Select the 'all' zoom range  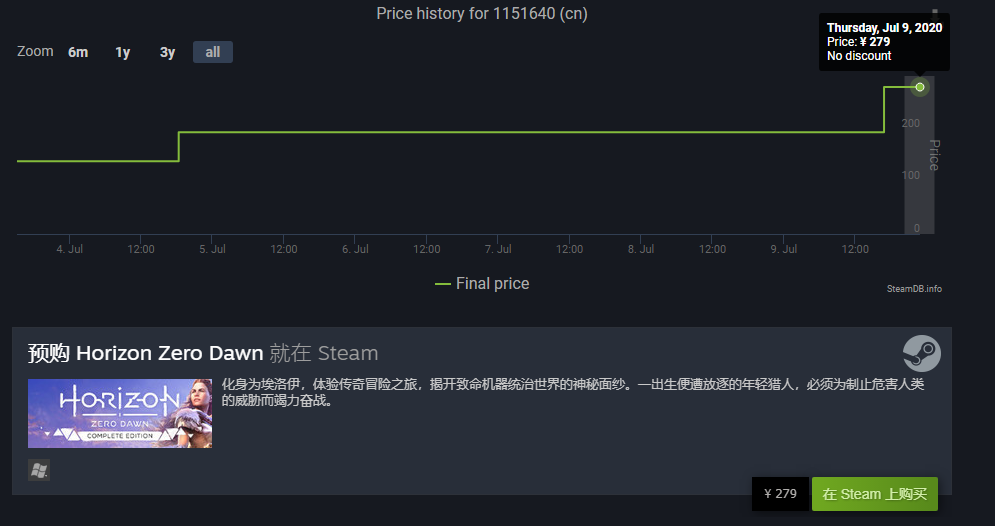pos(213,52)
